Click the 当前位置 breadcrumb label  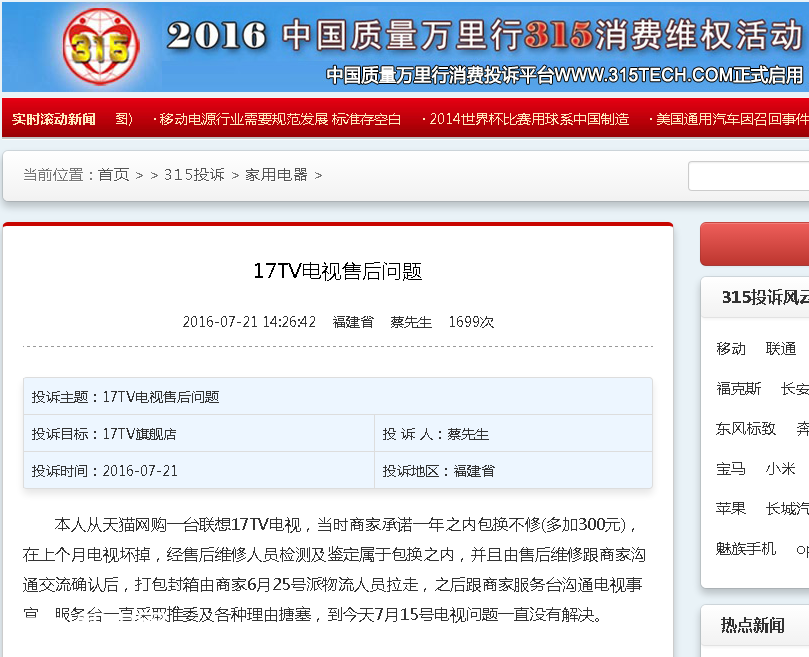pos(53,175)
